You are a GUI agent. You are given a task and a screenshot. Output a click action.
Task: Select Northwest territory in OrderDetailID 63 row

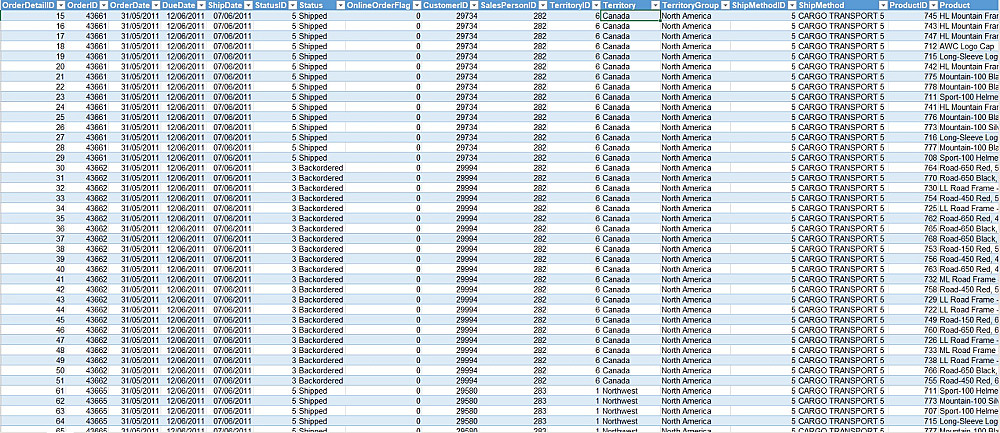(x=630, y=411)
